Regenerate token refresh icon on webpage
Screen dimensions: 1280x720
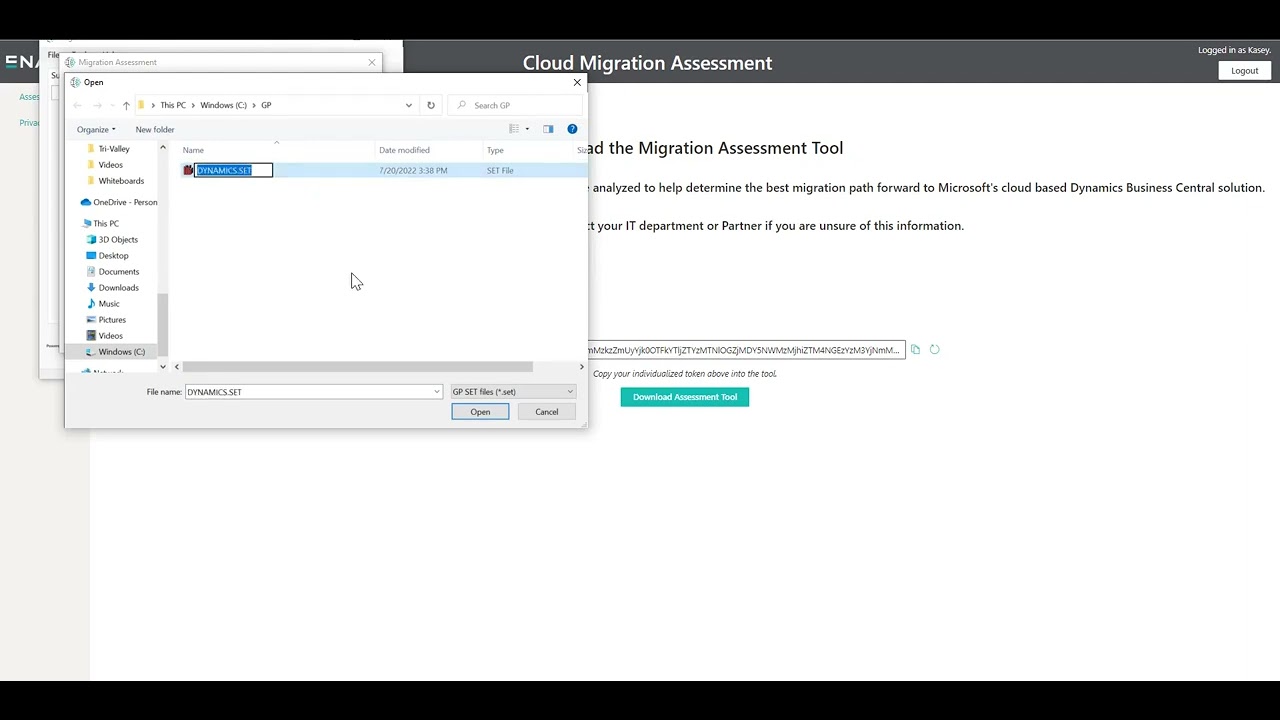click(934, 350)
